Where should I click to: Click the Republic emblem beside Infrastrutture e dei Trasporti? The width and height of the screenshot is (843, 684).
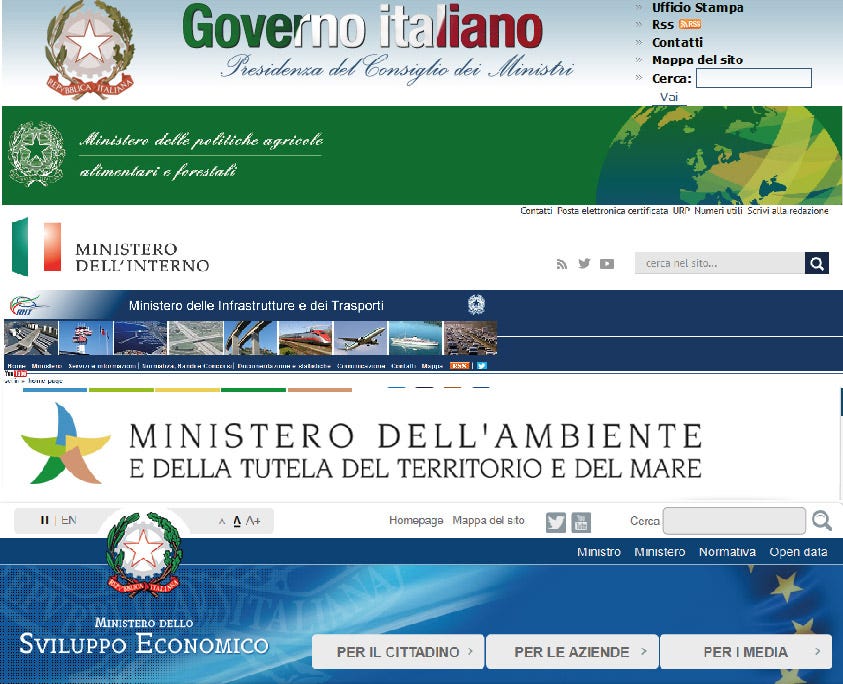(x=476, y=305)
